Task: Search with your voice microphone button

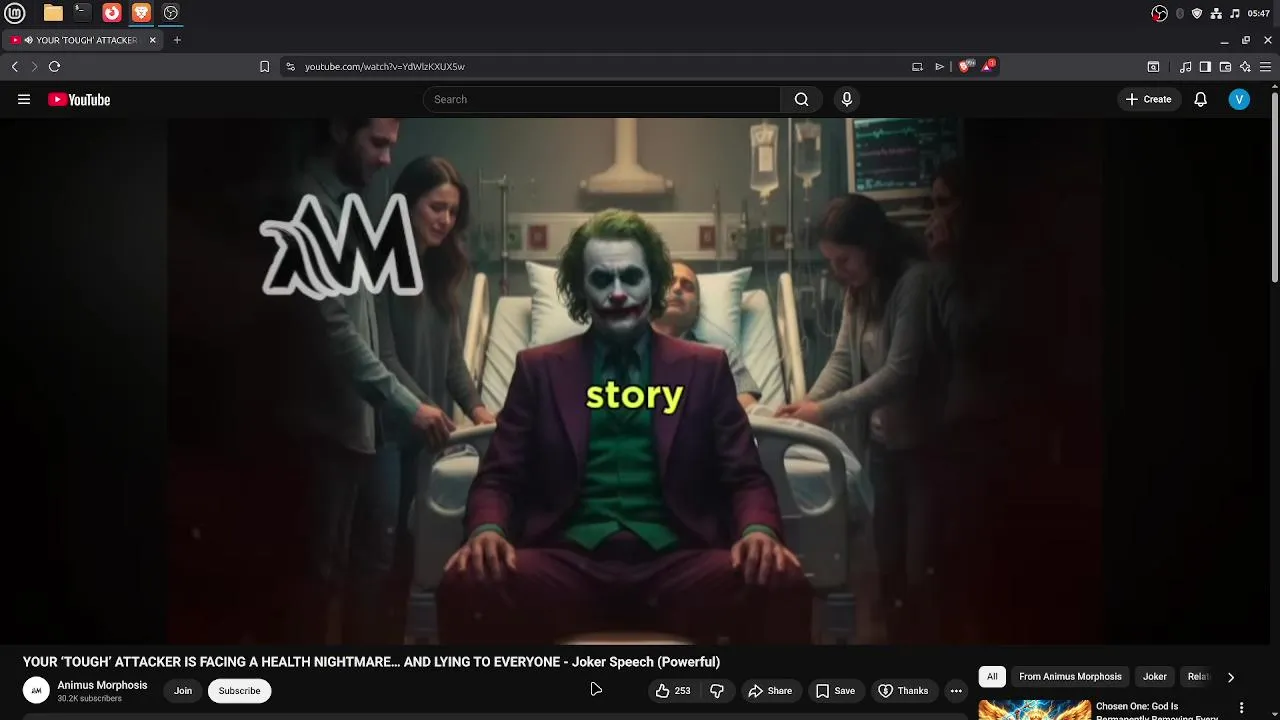Action: [847, 99]
